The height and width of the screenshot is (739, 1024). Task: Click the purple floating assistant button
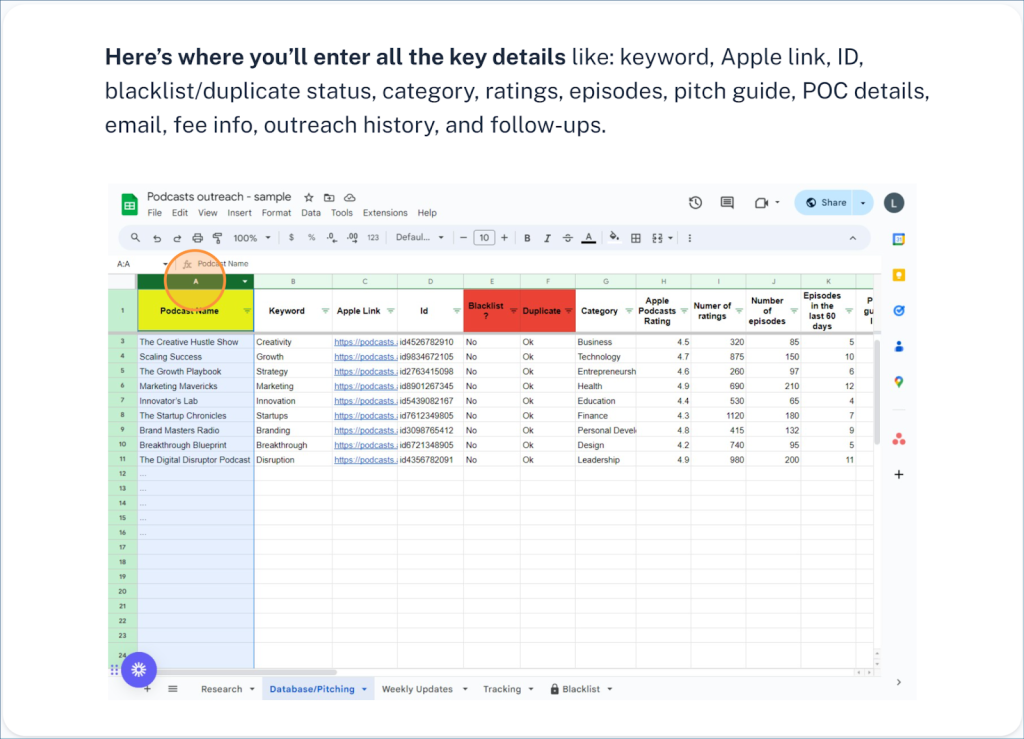coord(138,669)
